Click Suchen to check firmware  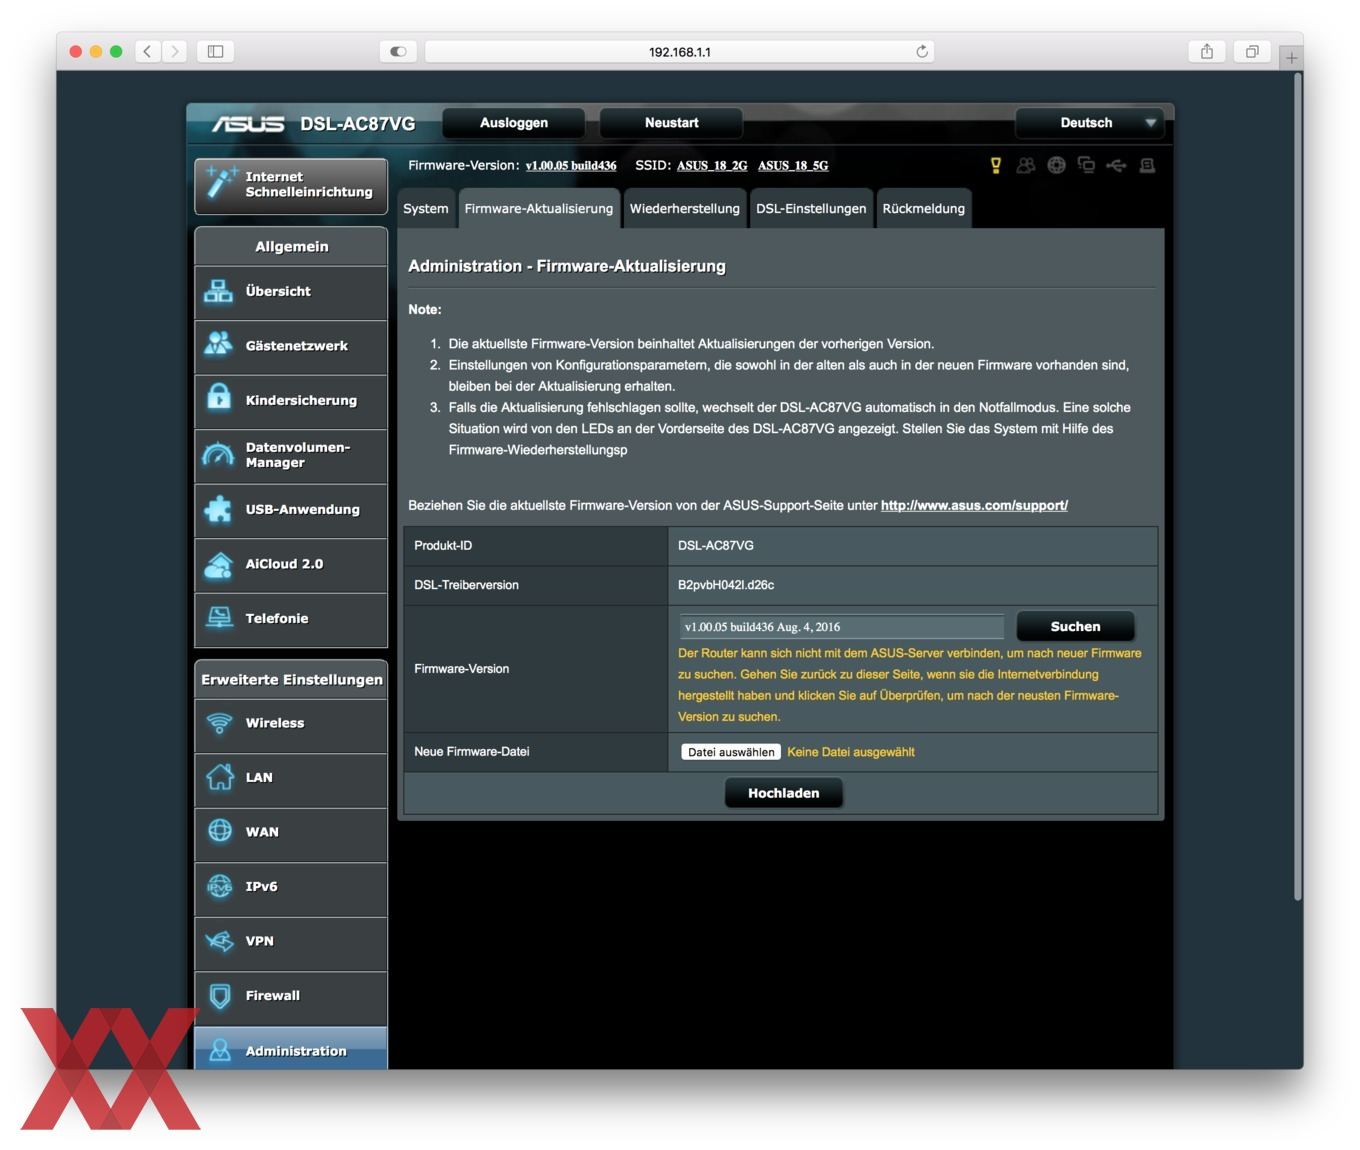click(1075, 627)
